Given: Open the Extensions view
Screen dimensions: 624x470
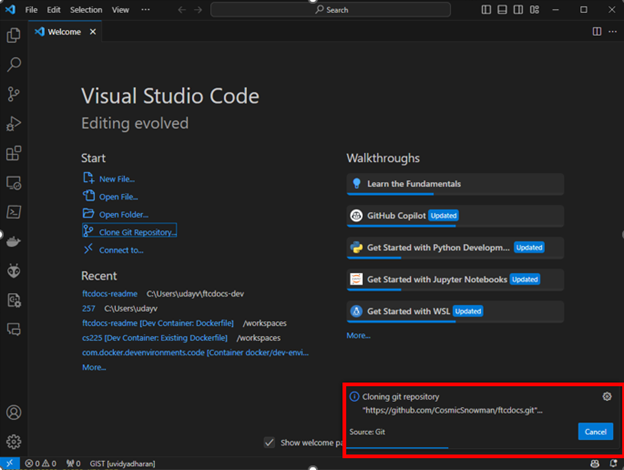Looking at the screenshot, I should point(14,153).
